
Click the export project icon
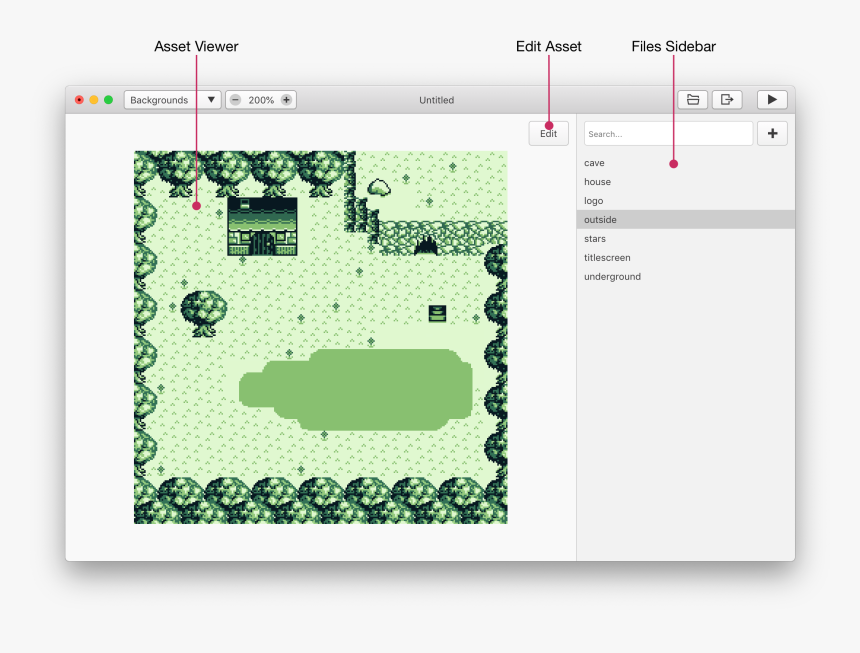(727, 100)
